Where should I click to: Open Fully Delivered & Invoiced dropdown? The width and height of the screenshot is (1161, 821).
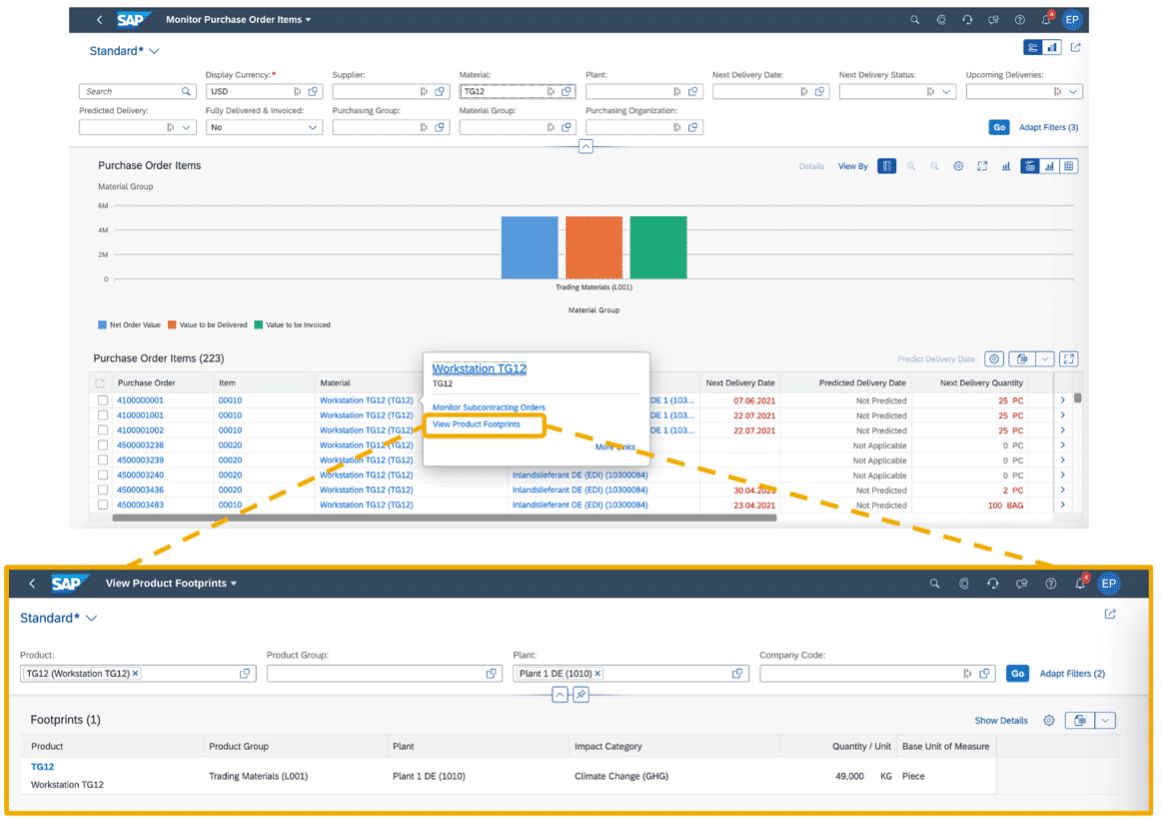tap(264, 128)
